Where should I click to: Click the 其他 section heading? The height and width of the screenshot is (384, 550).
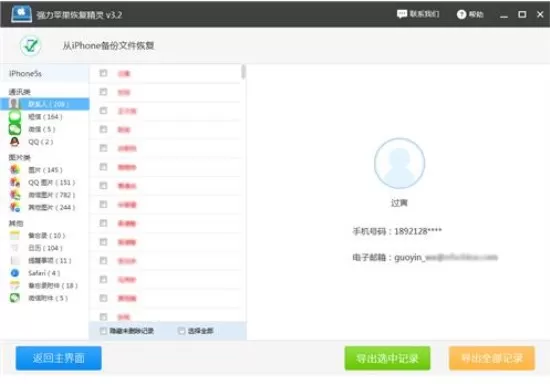pyautogui.click(x=16, y=223)
